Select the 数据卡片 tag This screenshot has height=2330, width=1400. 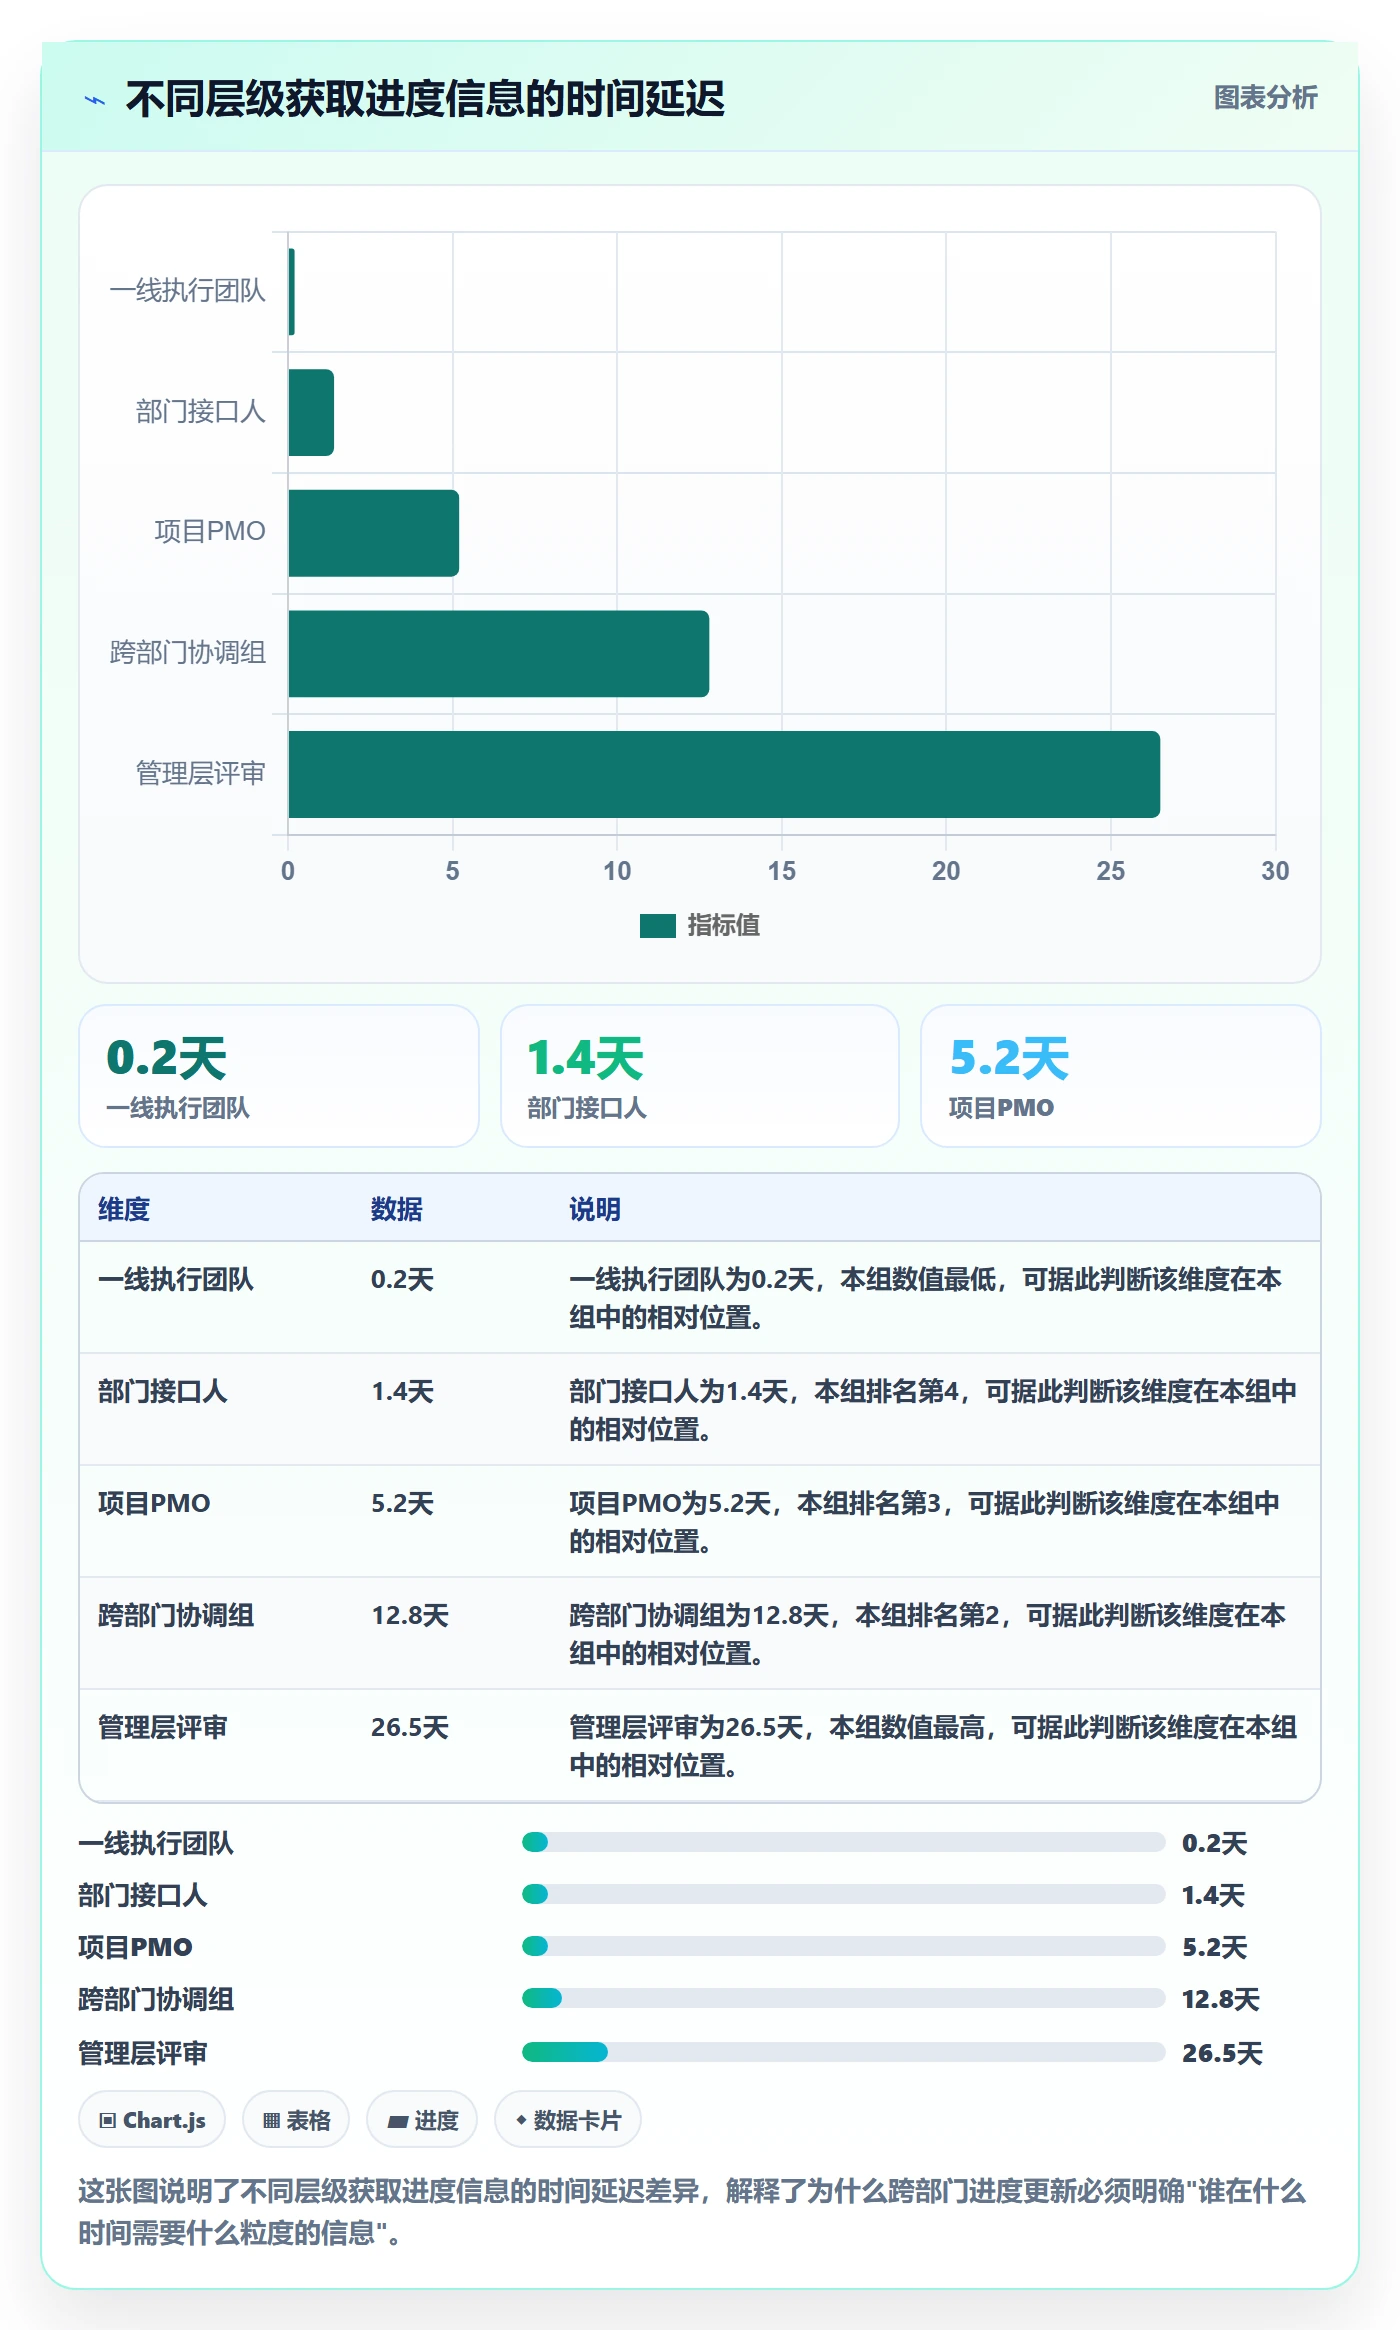[x=568, y=2120]
